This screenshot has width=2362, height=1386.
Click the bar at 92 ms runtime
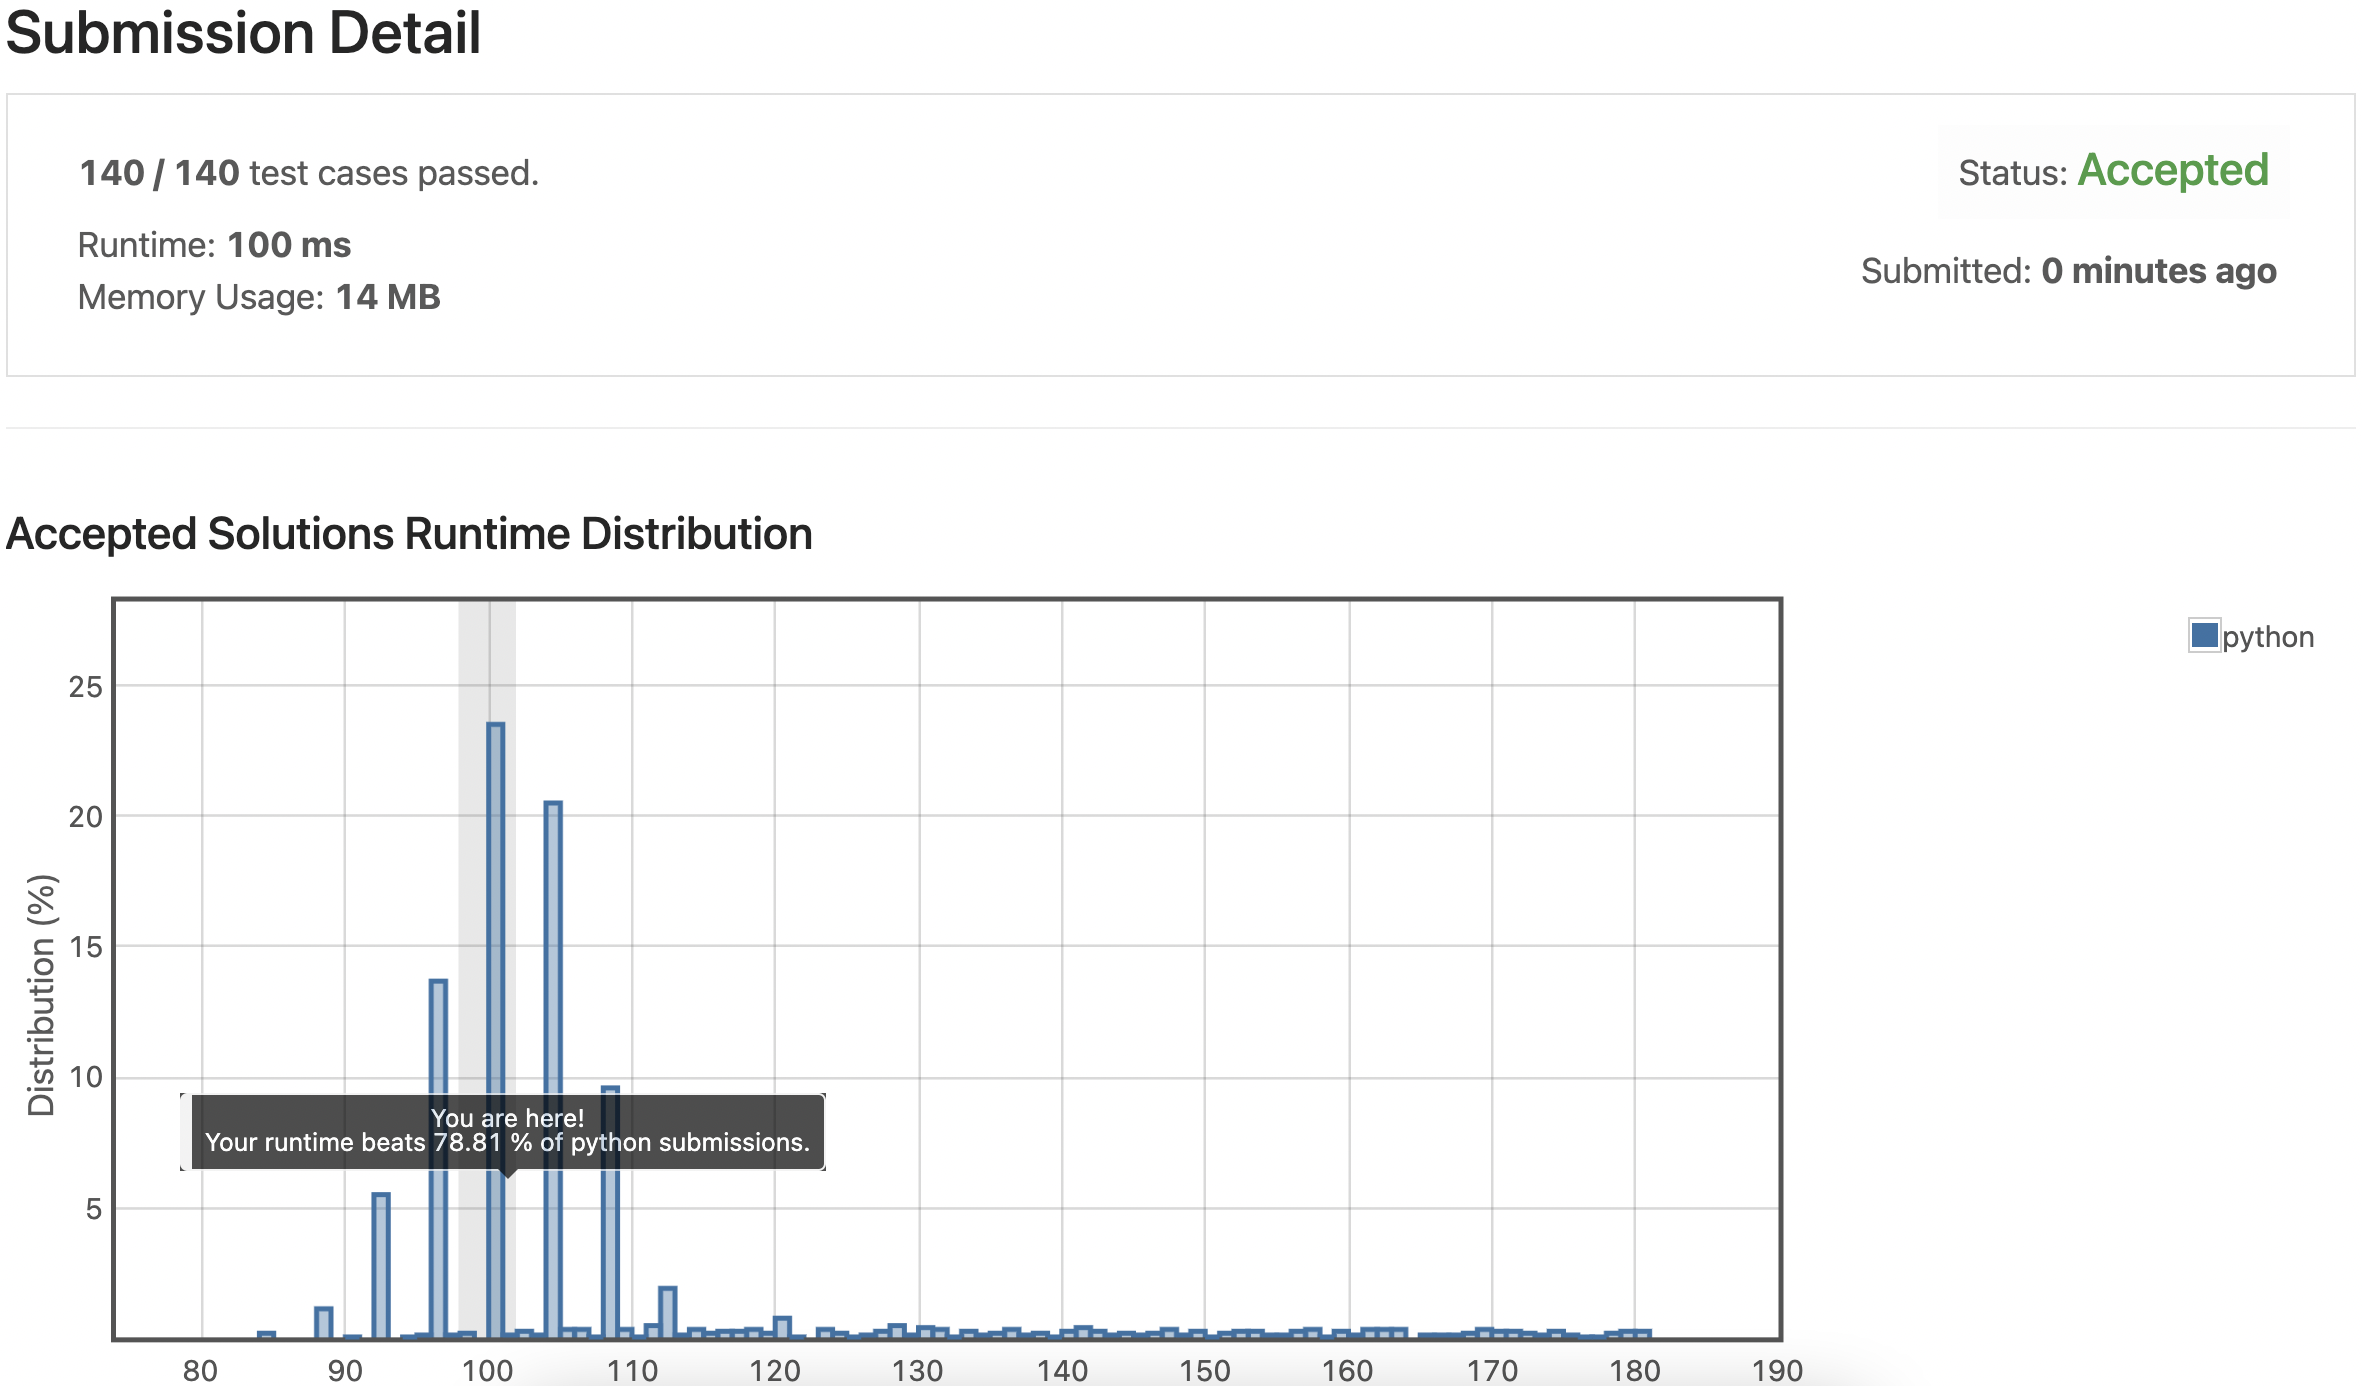(x=381, y=1265)
